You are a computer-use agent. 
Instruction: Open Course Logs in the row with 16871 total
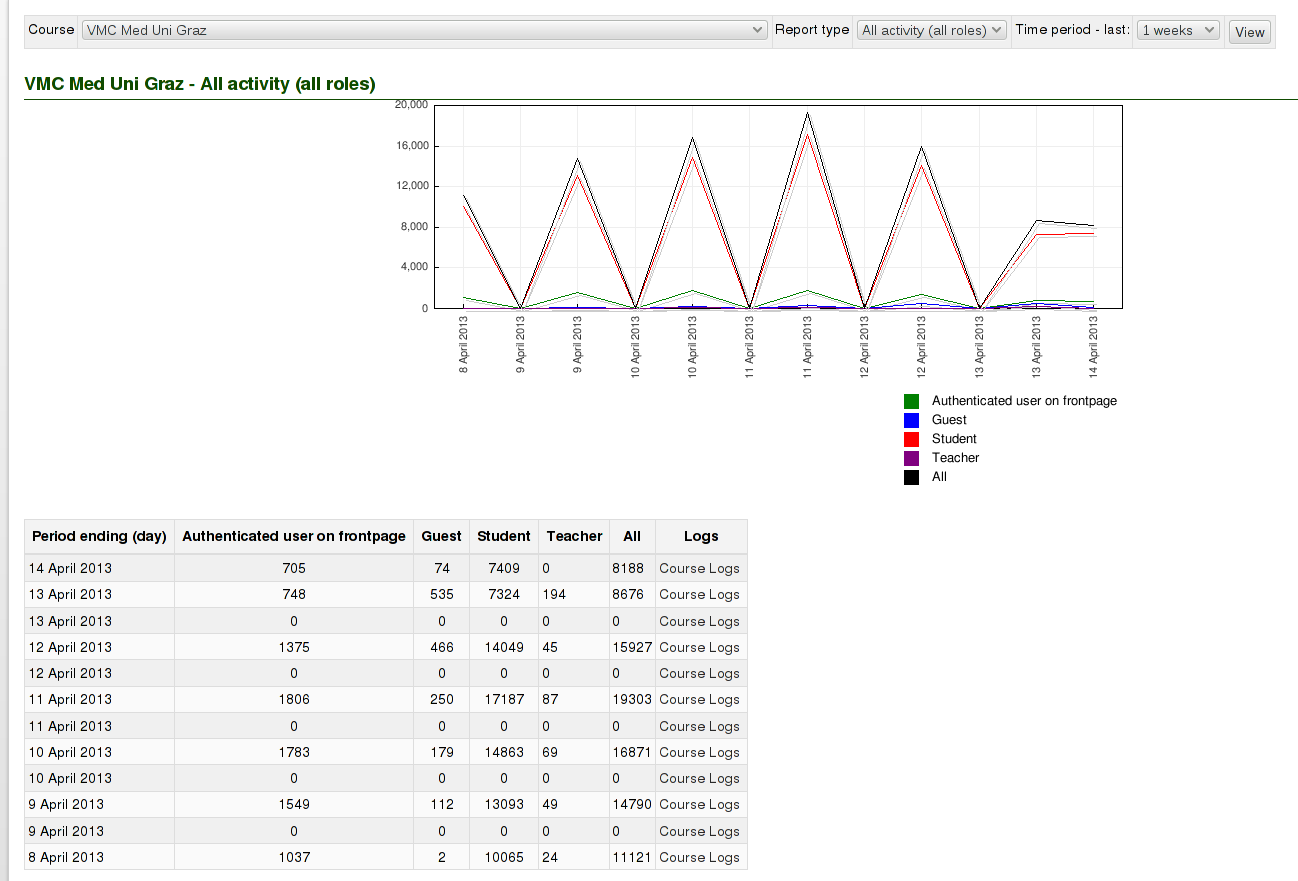699,752
